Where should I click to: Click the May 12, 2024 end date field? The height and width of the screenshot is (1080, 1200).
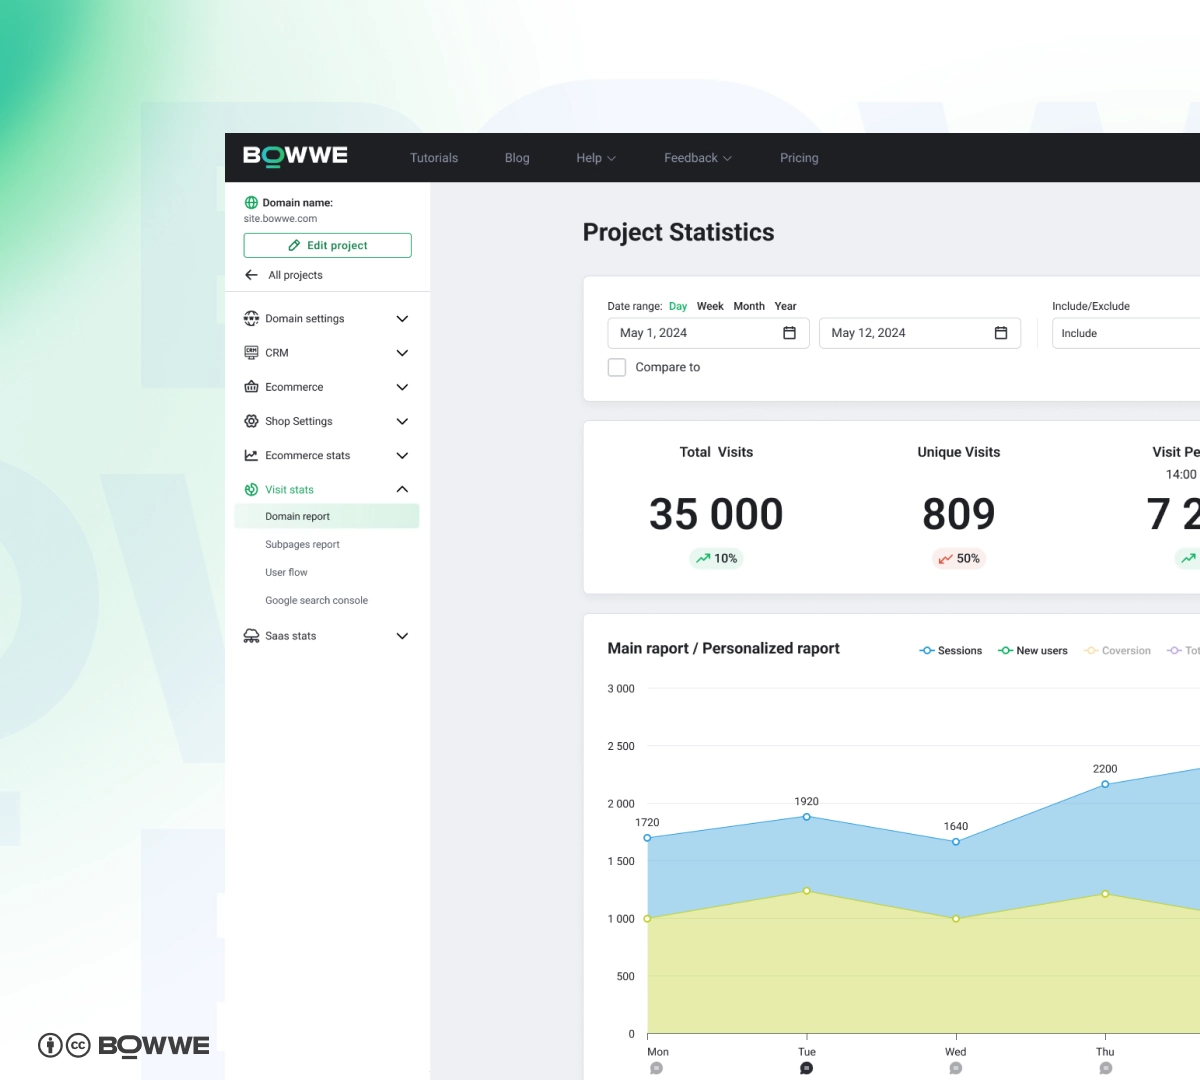[920, 333]
